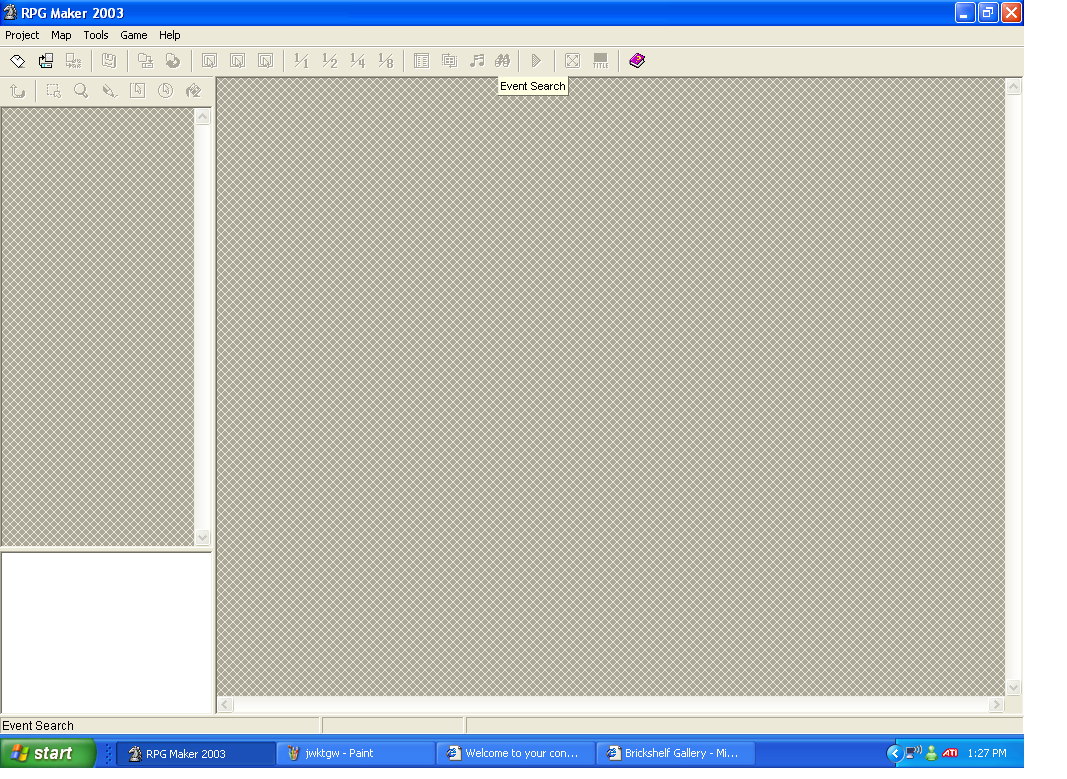1067x779 pixels.
Task: Click the tileset palette scroll up arrow
Action: pyautogui.click(x=203, y=117)
